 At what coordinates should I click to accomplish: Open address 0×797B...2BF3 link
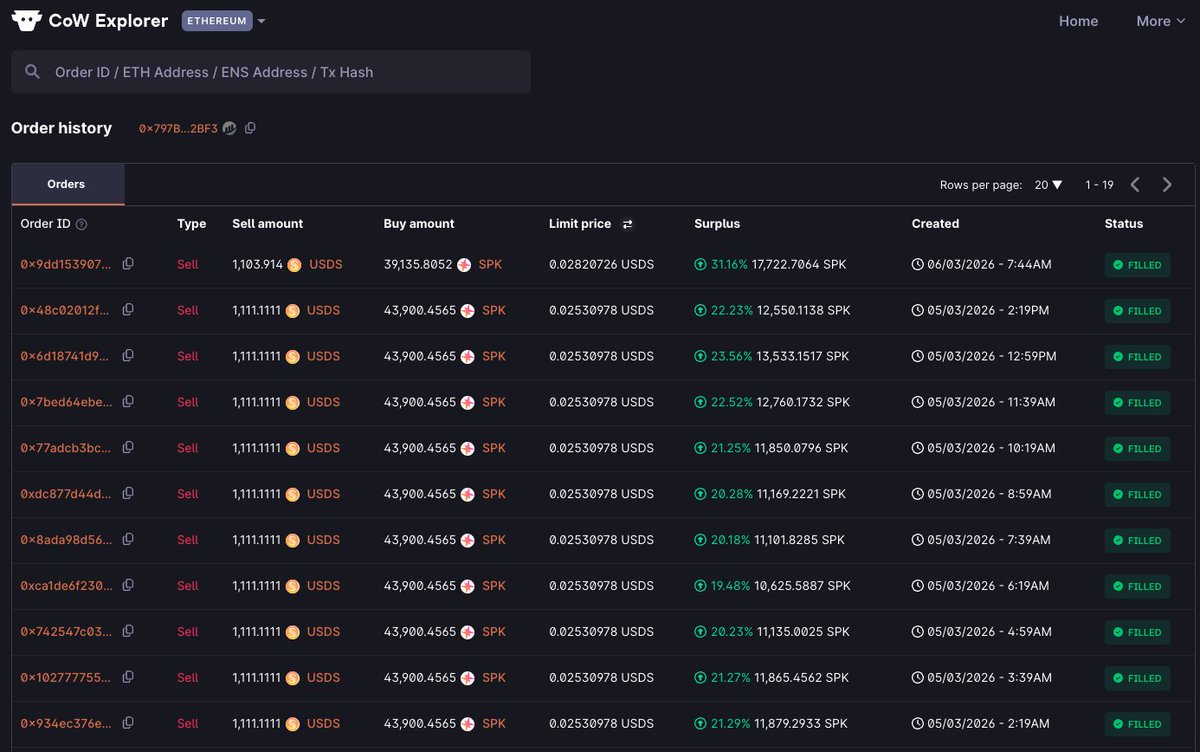click(x=178, y=128)
